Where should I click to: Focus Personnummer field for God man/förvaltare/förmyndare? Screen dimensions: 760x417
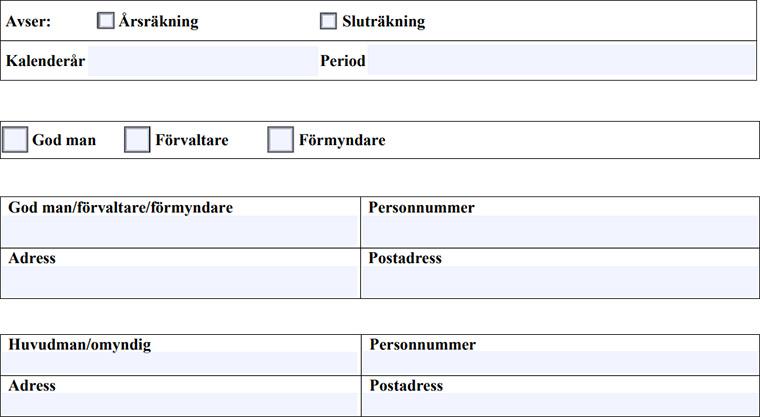click(559, 232)
